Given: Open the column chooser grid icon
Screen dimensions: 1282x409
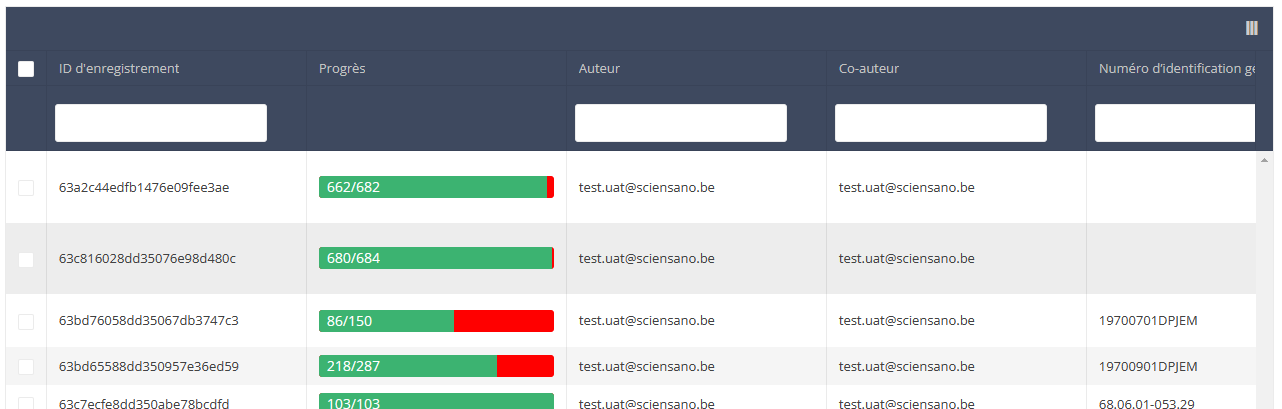Looking at the screenshot, I should [x=1251, y=28].
